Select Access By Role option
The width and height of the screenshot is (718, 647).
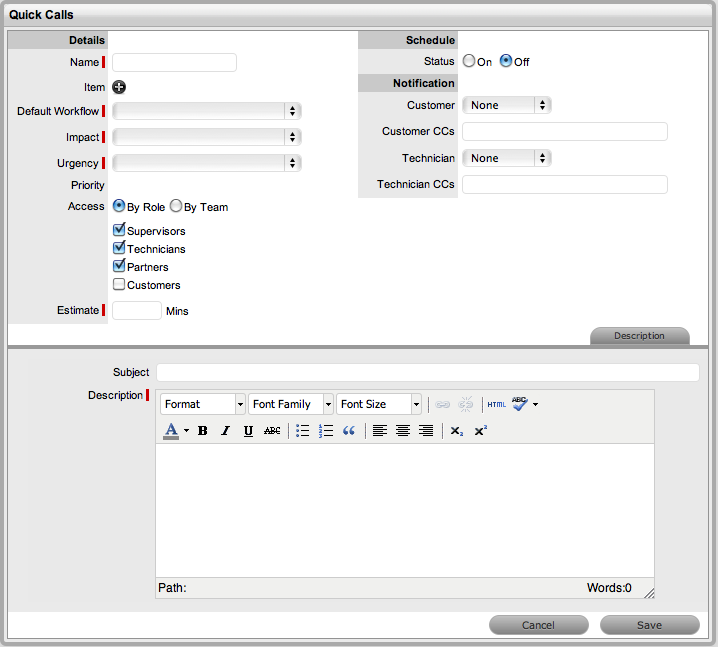click(x=119, y=206)
